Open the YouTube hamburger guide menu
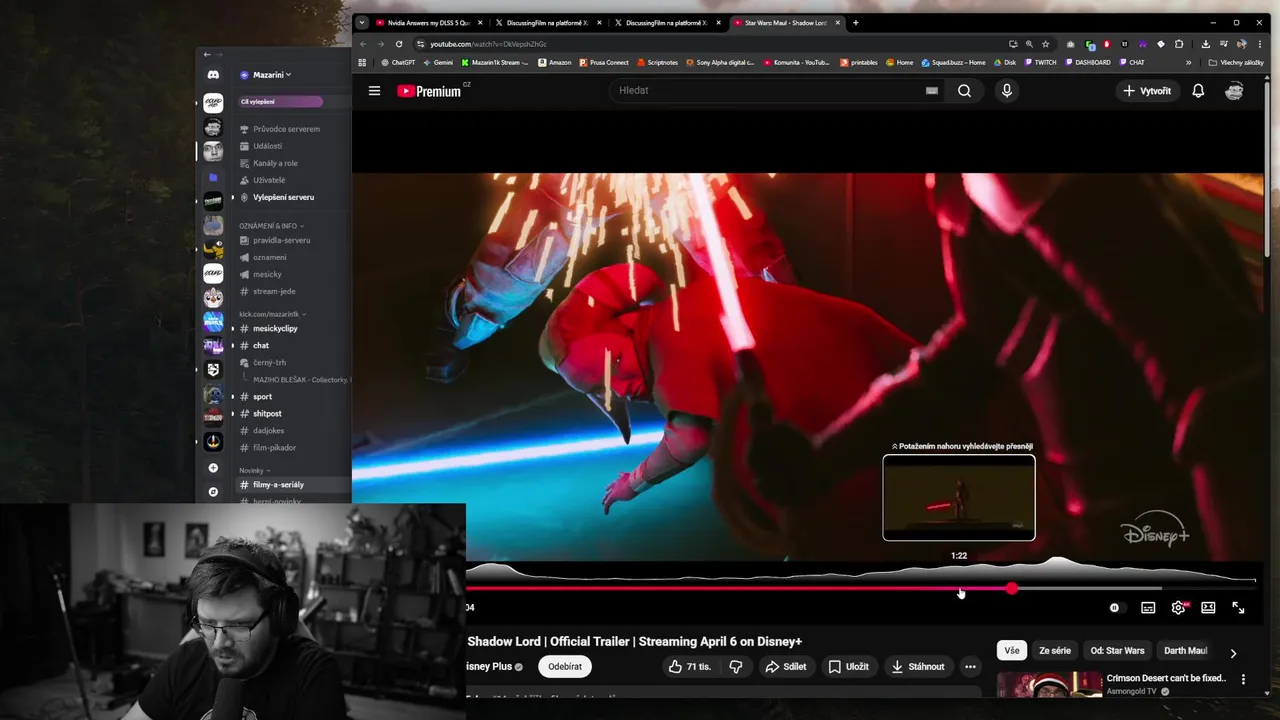Viewport: 1280px width, 720px height. (x=374, y=91)
